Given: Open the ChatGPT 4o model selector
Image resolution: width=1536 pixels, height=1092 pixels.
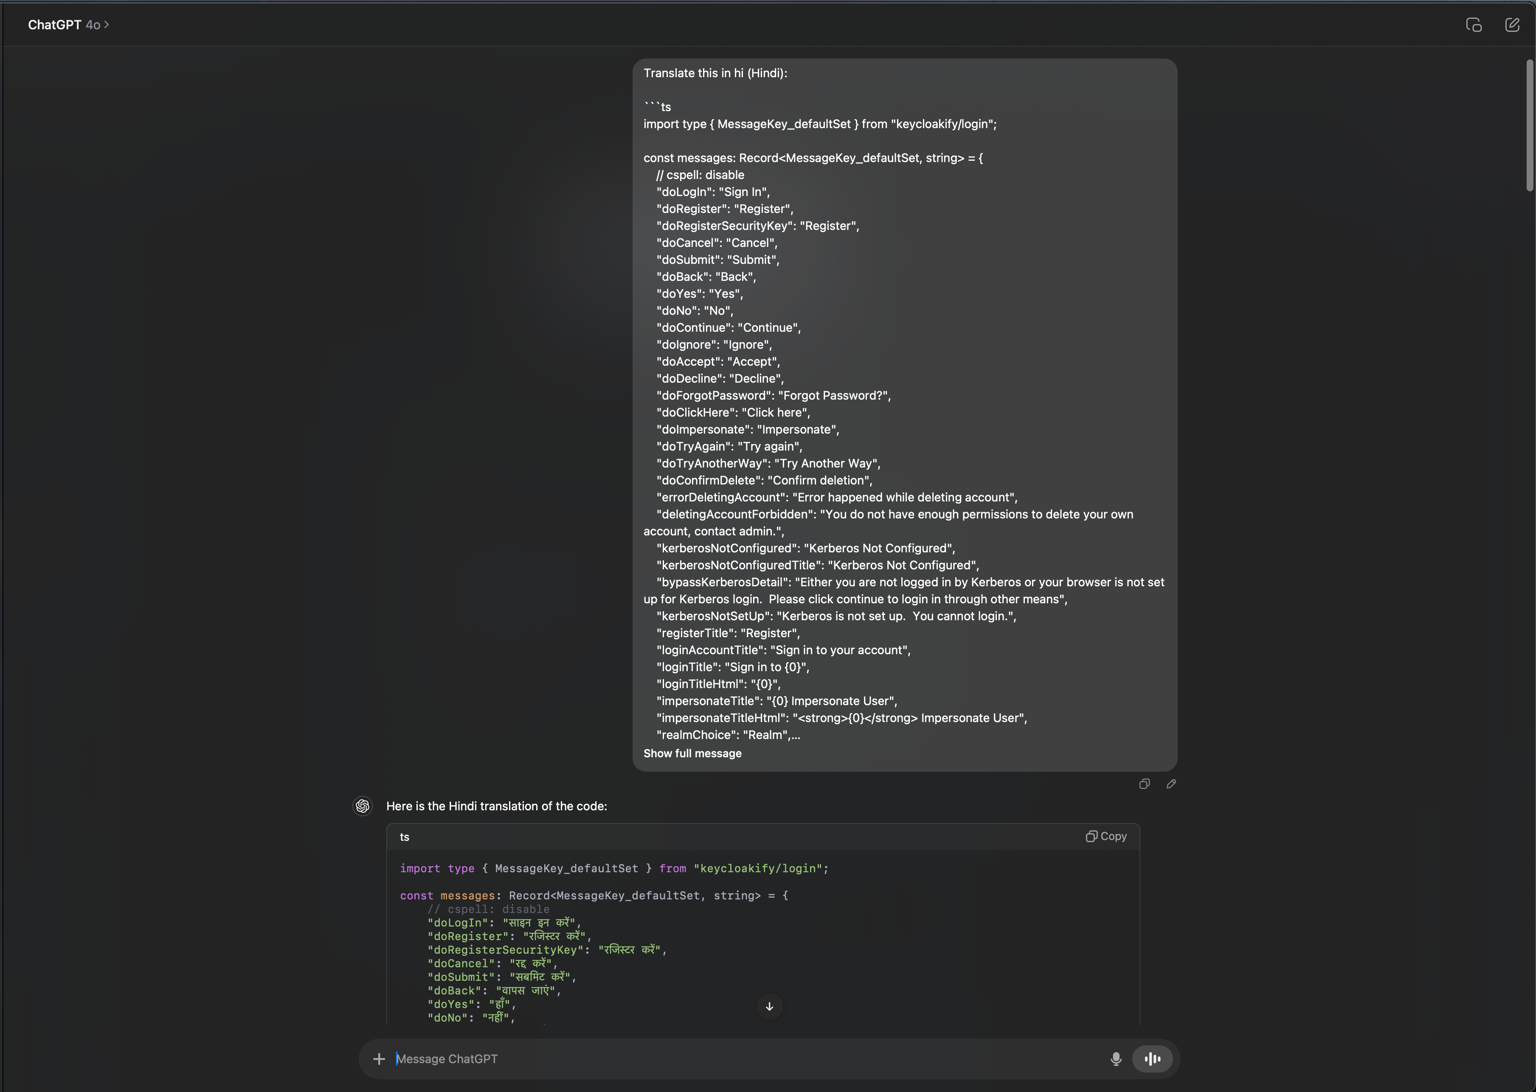Looking at the screenshot, I should pos(68,25).
